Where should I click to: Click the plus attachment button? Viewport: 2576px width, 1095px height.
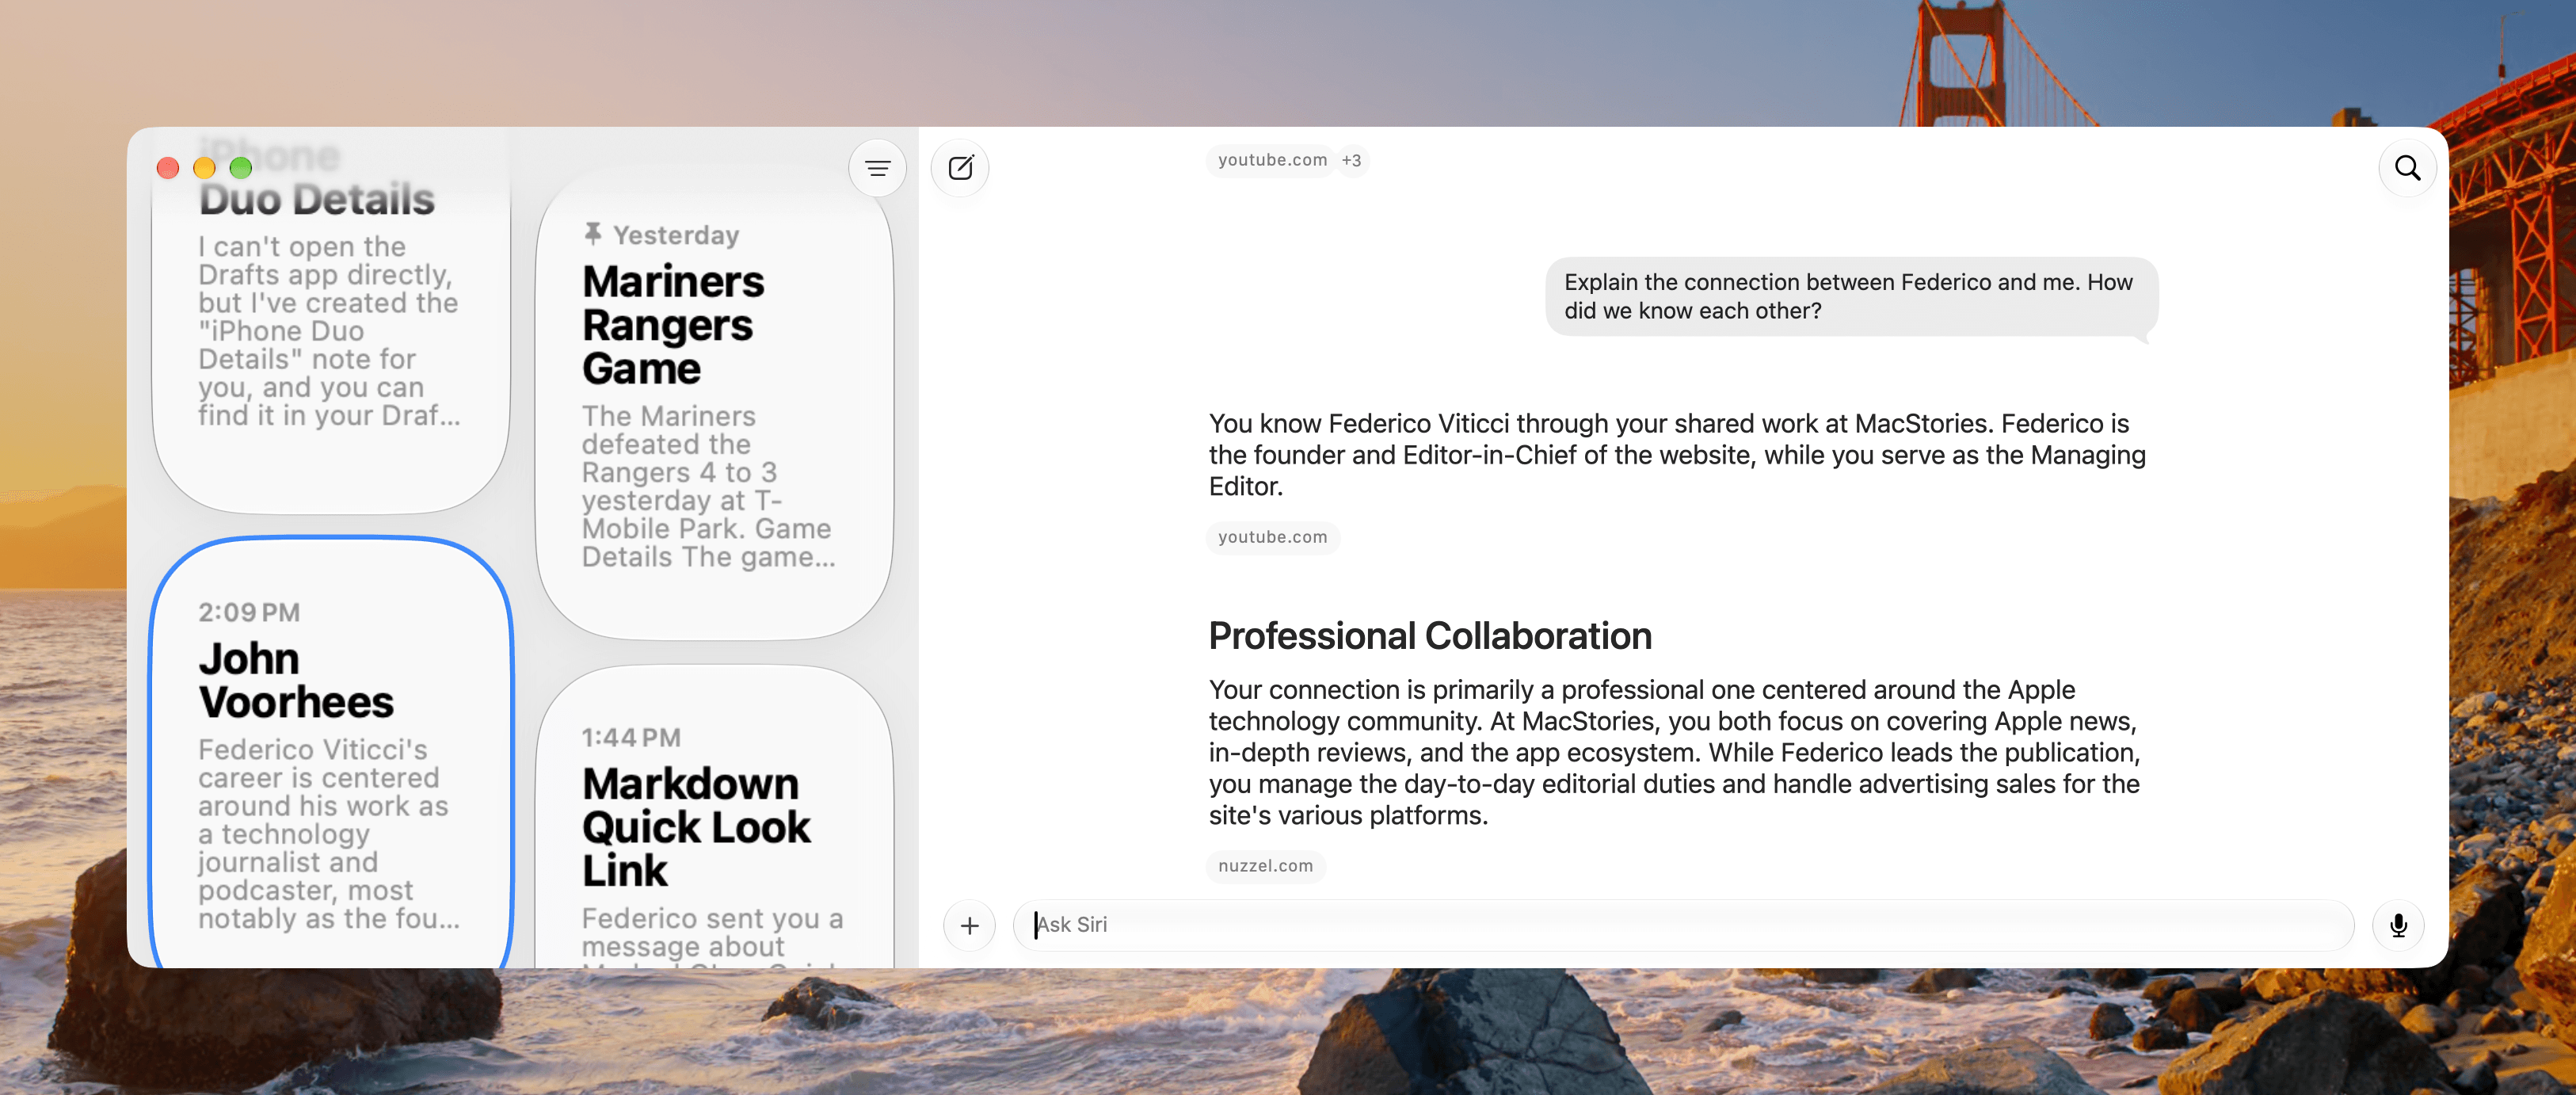(x=969, y=925)
